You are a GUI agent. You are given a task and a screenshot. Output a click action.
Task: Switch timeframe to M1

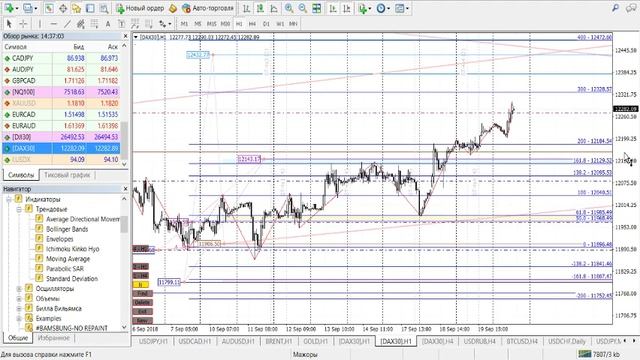184,24
